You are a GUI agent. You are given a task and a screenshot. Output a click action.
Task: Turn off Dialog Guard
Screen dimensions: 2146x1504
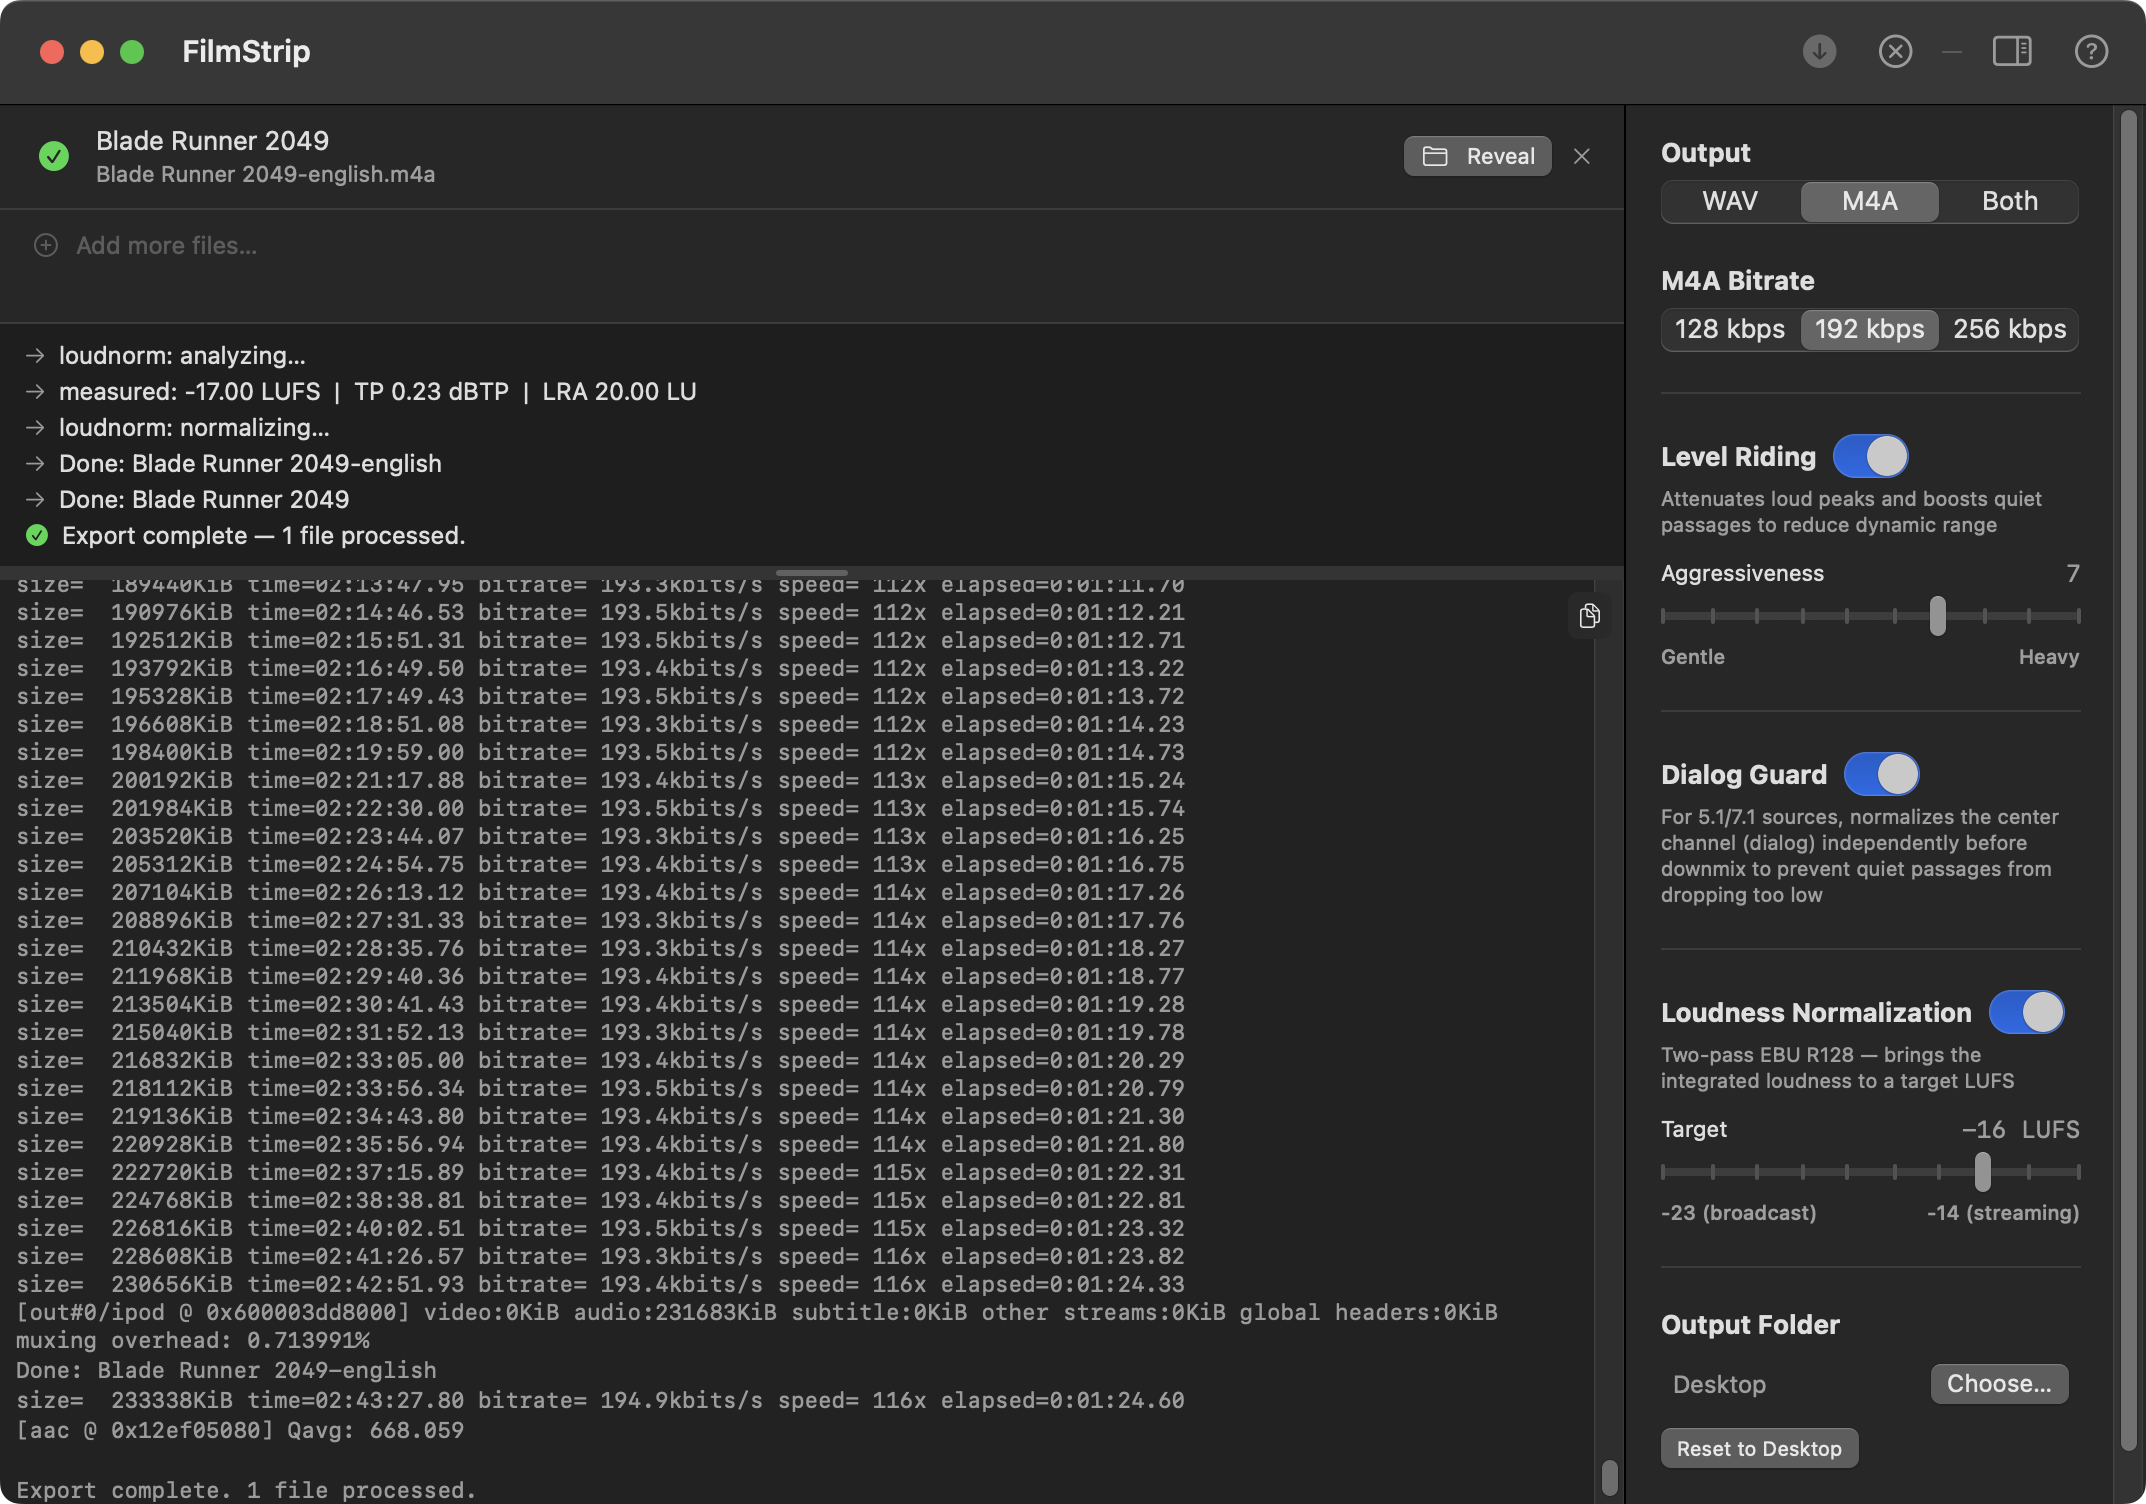(1884, 774)
